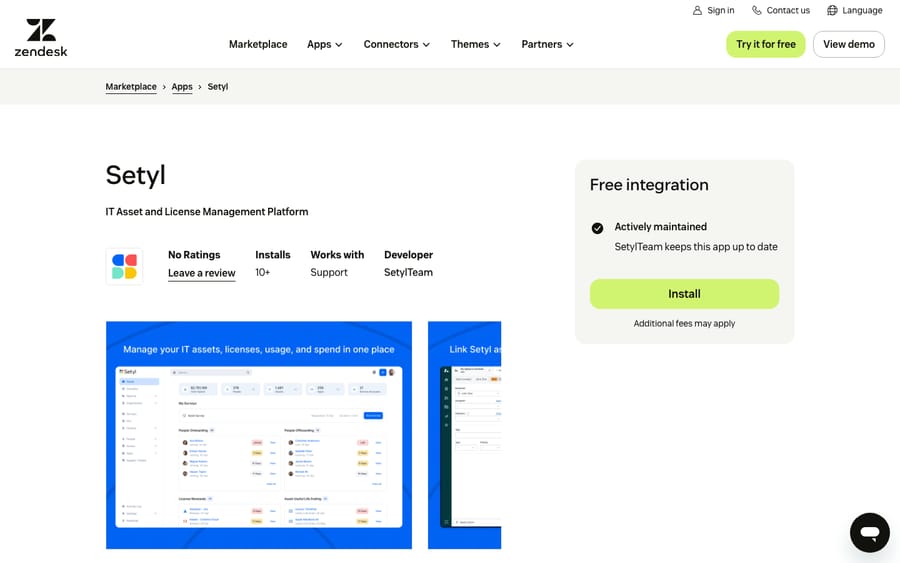The image size is (900, 563).
Task: Click 'SetylTeam keeps this app up to date'
Action: [x=696, y=247]
